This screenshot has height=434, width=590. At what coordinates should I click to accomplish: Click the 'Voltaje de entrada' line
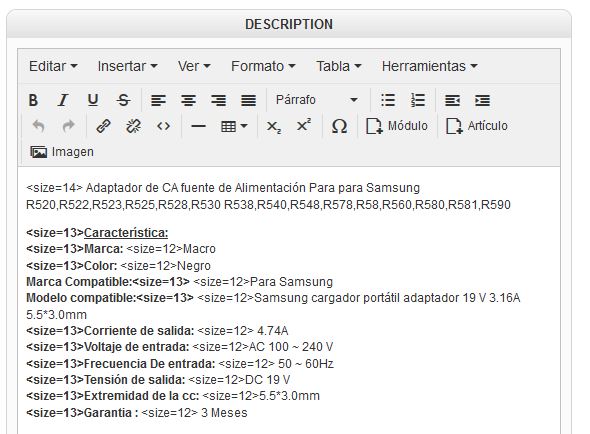coord(179,347)
